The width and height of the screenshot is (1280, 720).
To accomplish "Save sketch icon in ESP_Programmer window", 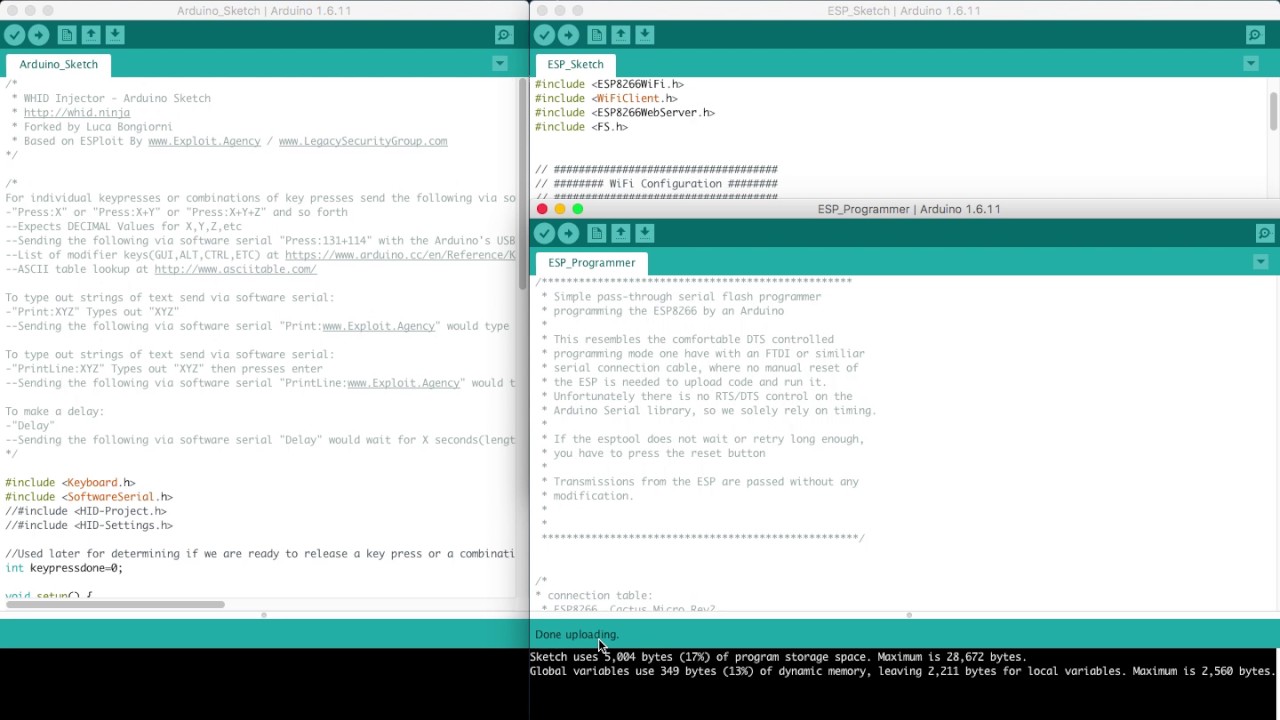I will click(645, 233).
